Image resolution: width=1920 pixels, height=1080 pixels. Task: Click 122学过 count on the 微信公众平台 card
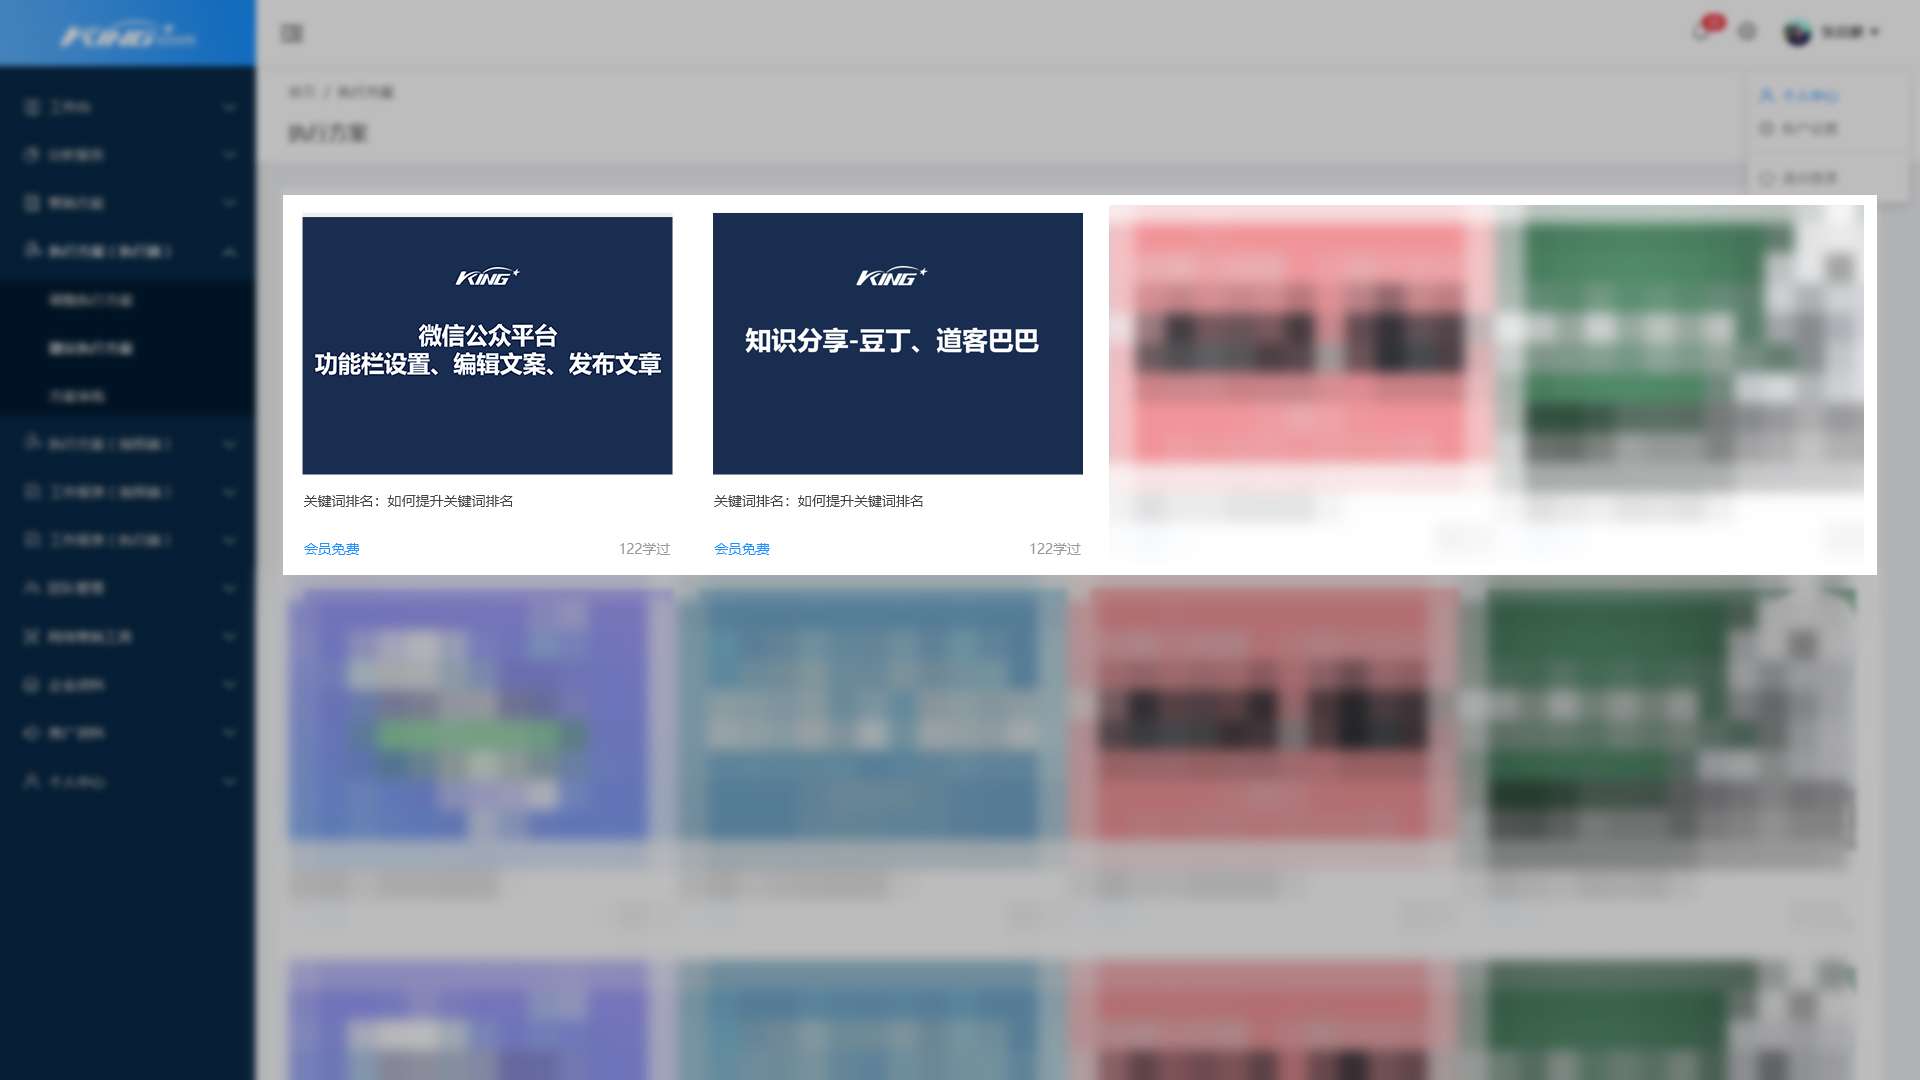coord(644,549)
